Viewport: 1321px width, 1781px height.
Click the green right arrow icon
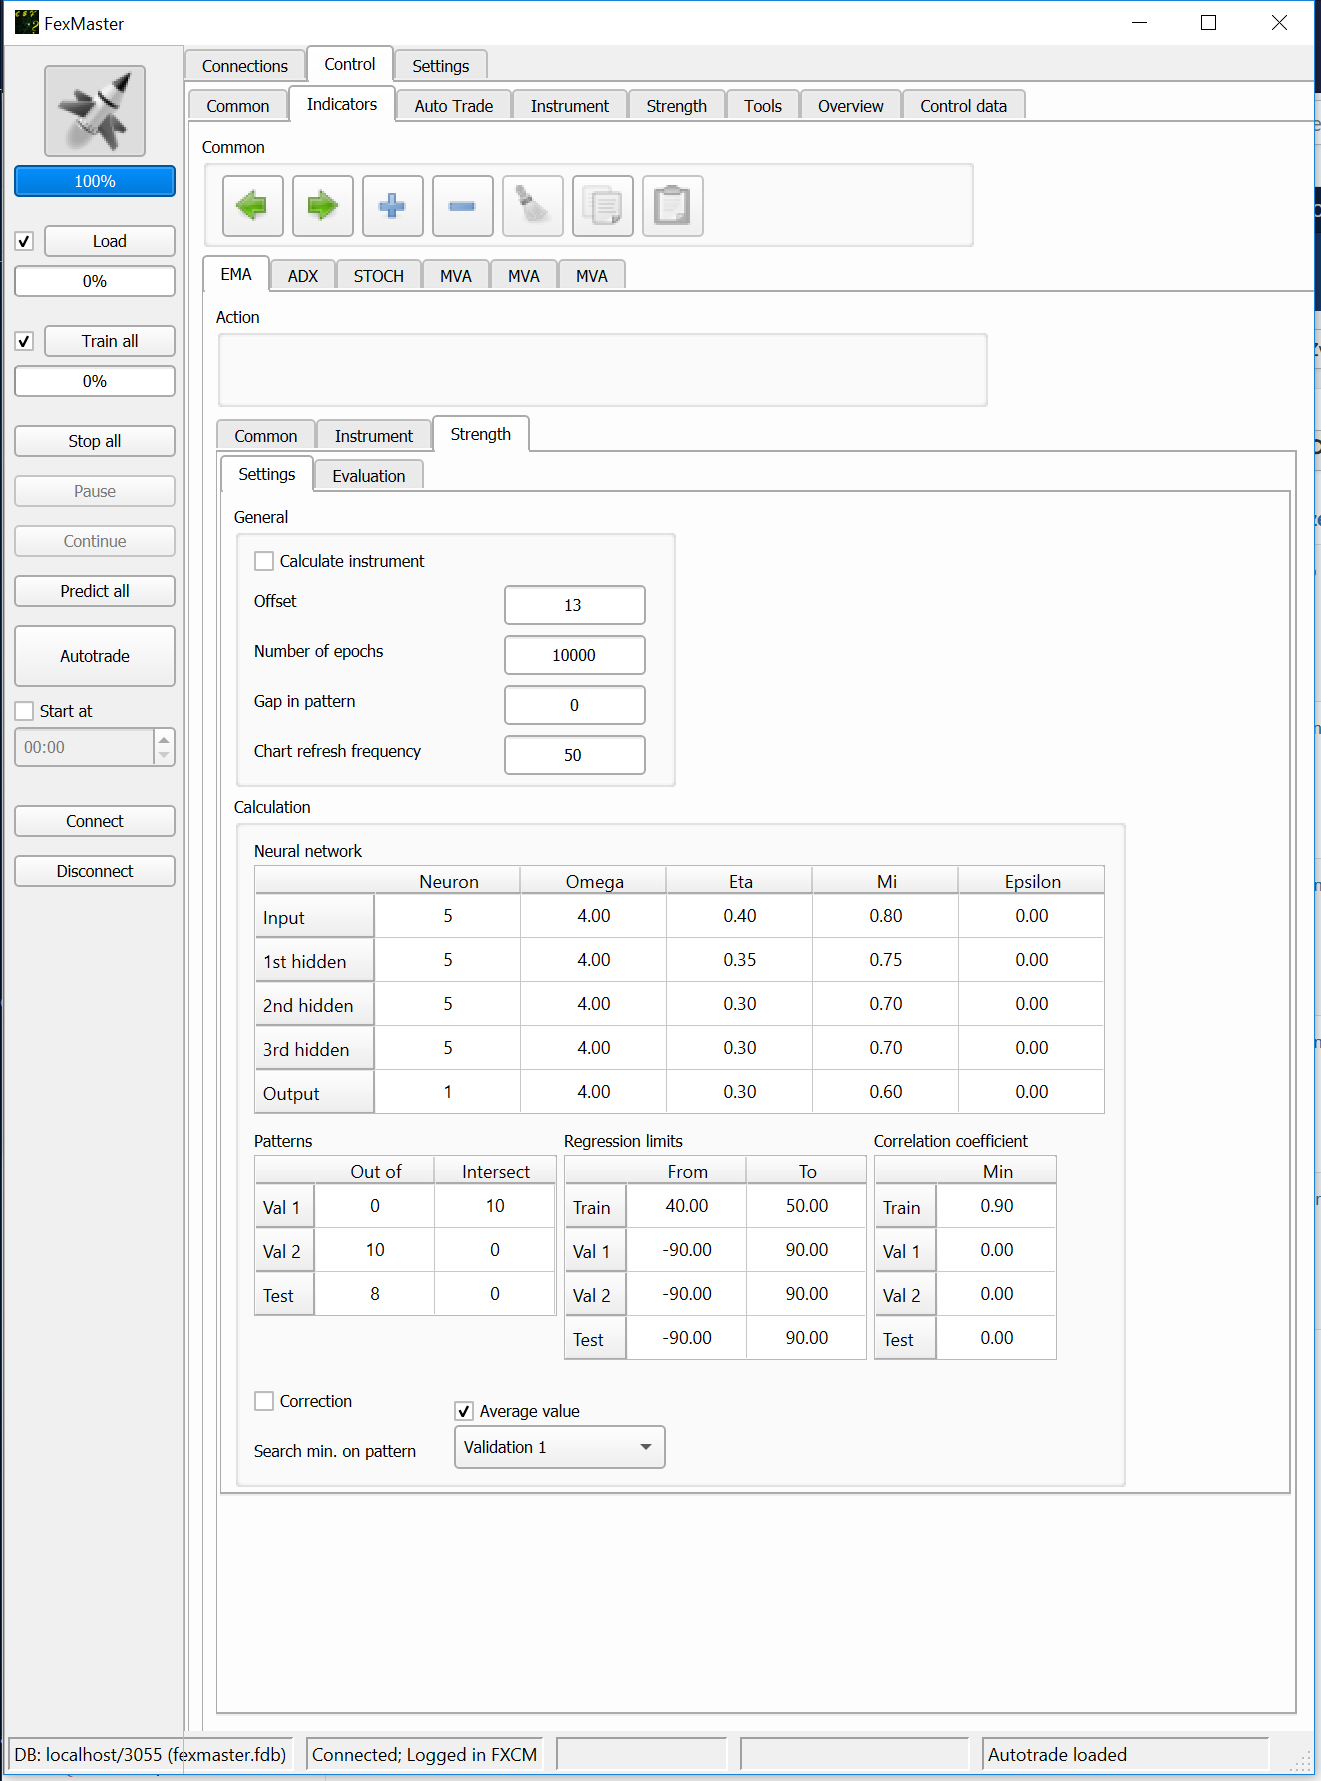[x=322, y=206]
